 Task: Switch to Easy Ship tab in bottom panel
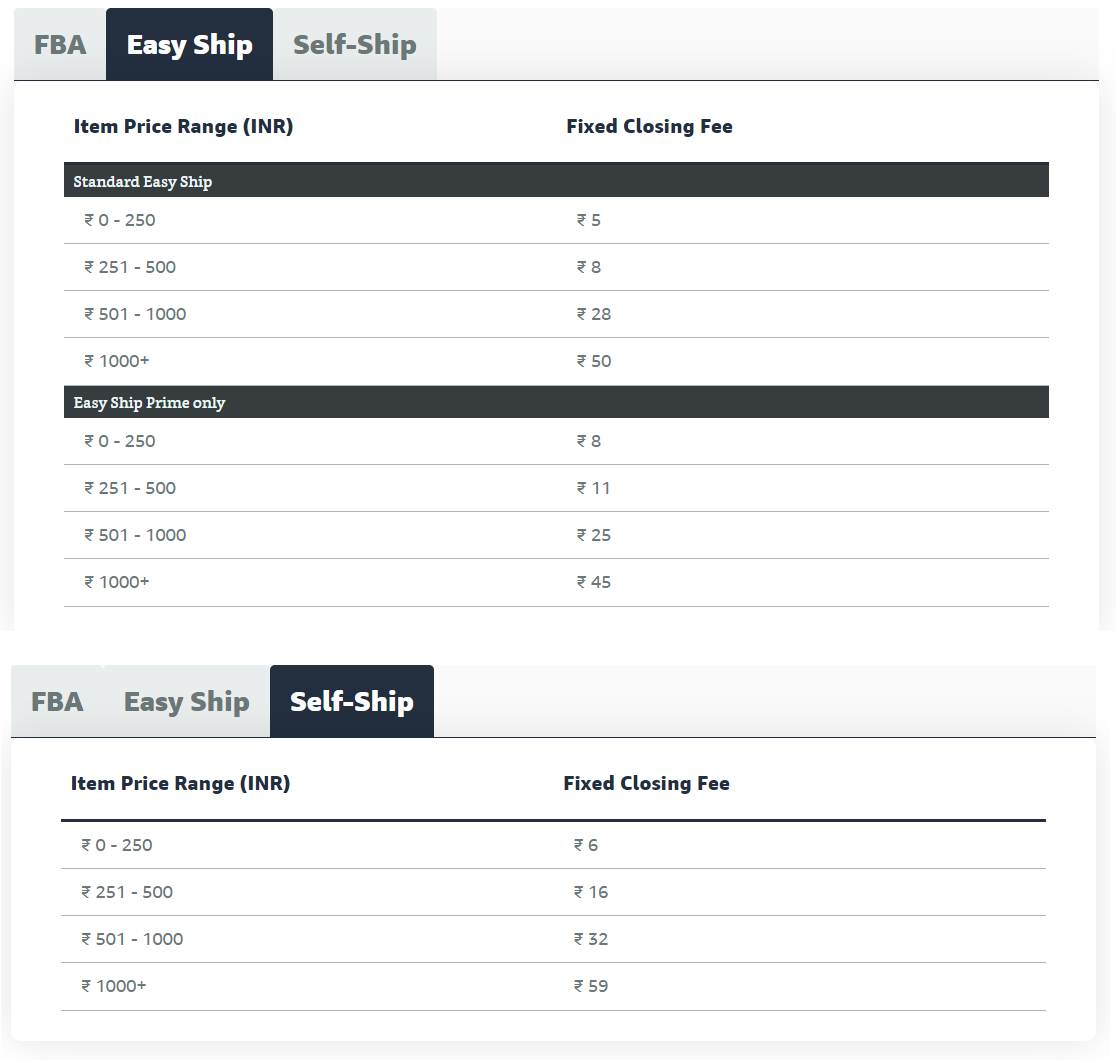click(186, 701)
